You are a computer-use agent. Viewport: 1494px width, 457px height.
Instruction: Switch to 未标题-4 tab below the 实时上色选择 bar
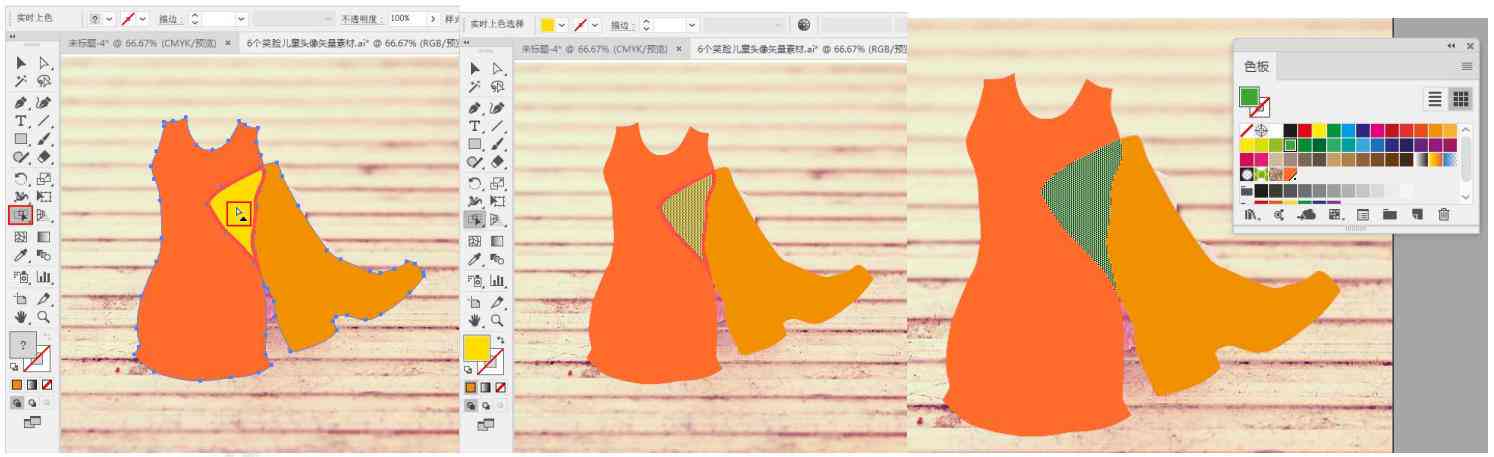(x=595, y=48)
